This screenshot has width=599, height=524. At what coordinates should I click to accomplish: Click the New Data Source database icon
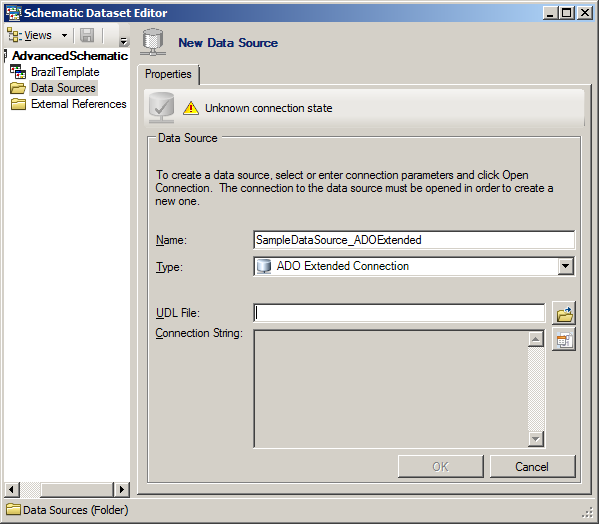click(153, 42)
